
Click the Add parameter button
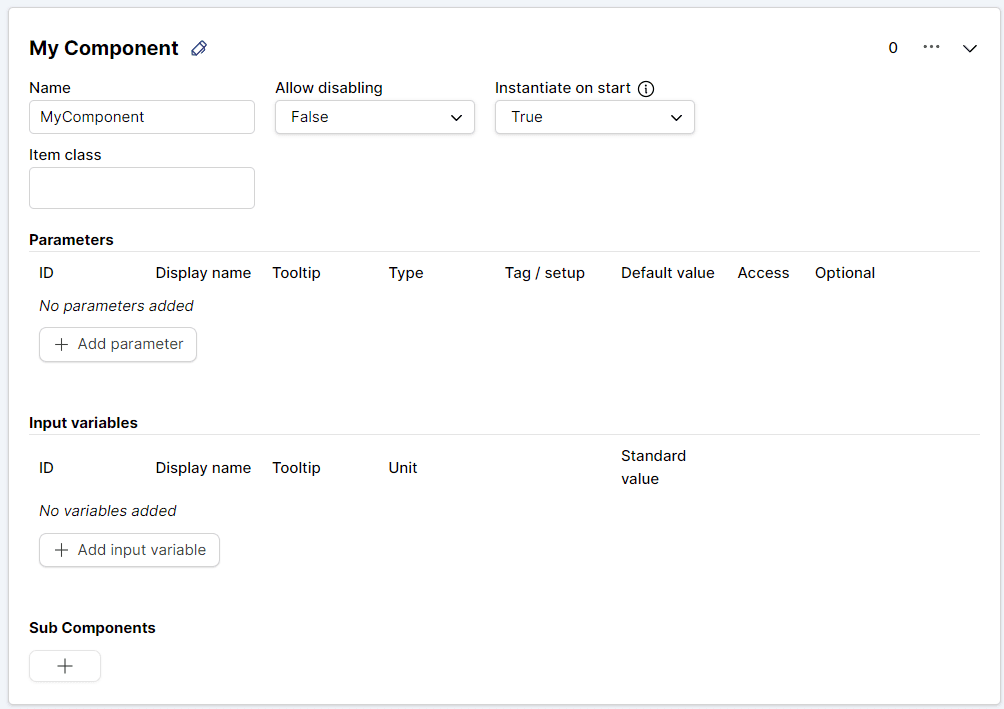pos(118,344)
